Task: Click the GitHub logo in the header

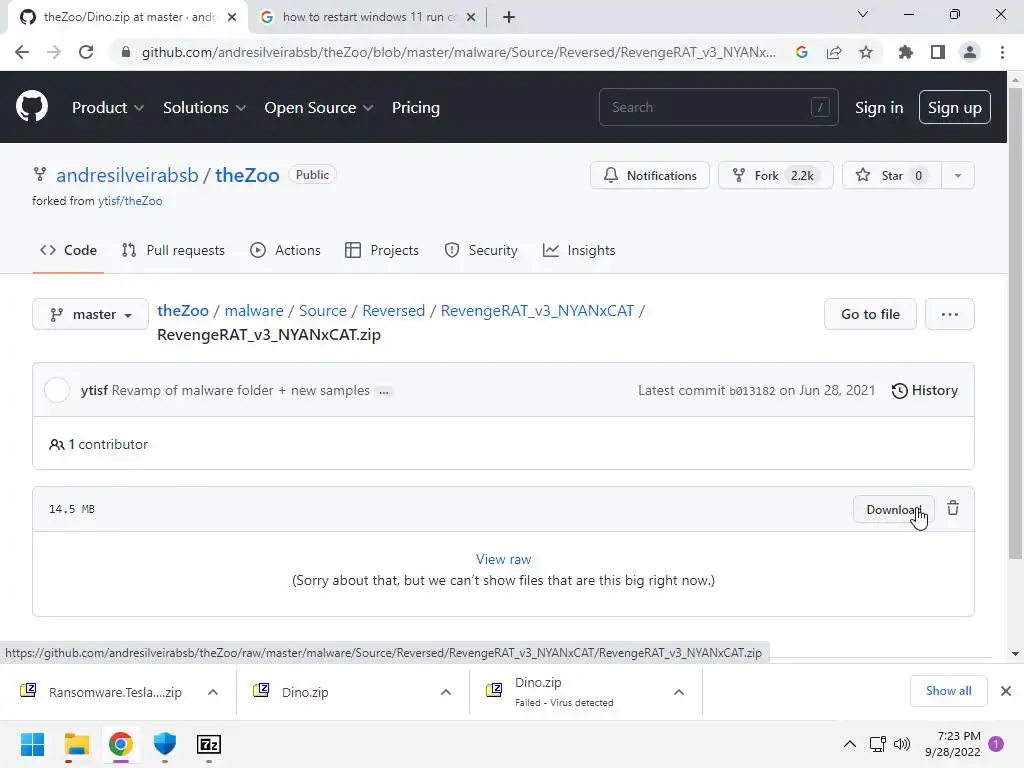Action: pos(32,107)
